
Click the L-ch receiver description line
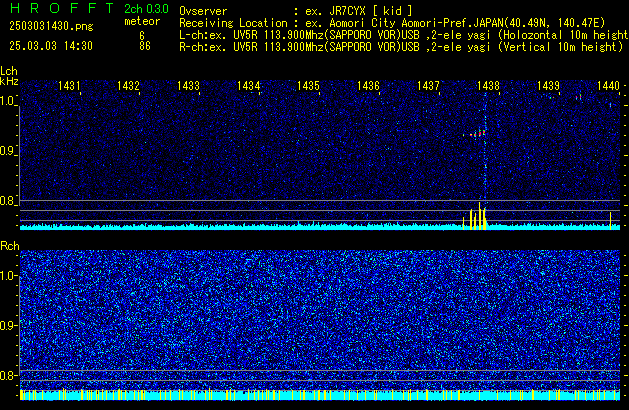pos(404,35)
